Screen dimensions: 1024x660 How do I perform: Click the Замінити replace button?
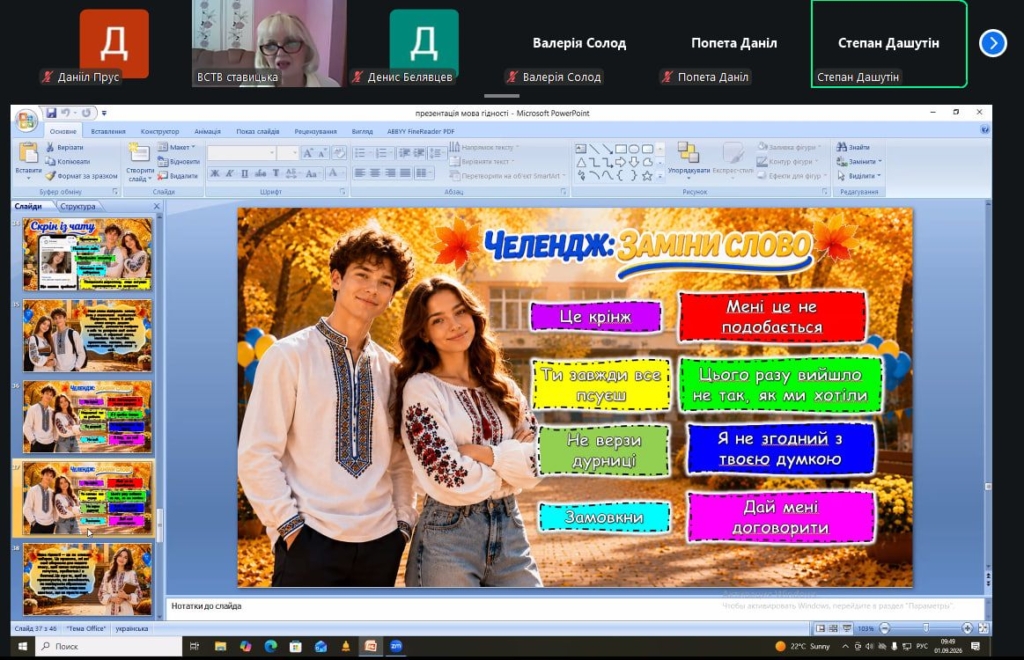[x=859, y=161]
